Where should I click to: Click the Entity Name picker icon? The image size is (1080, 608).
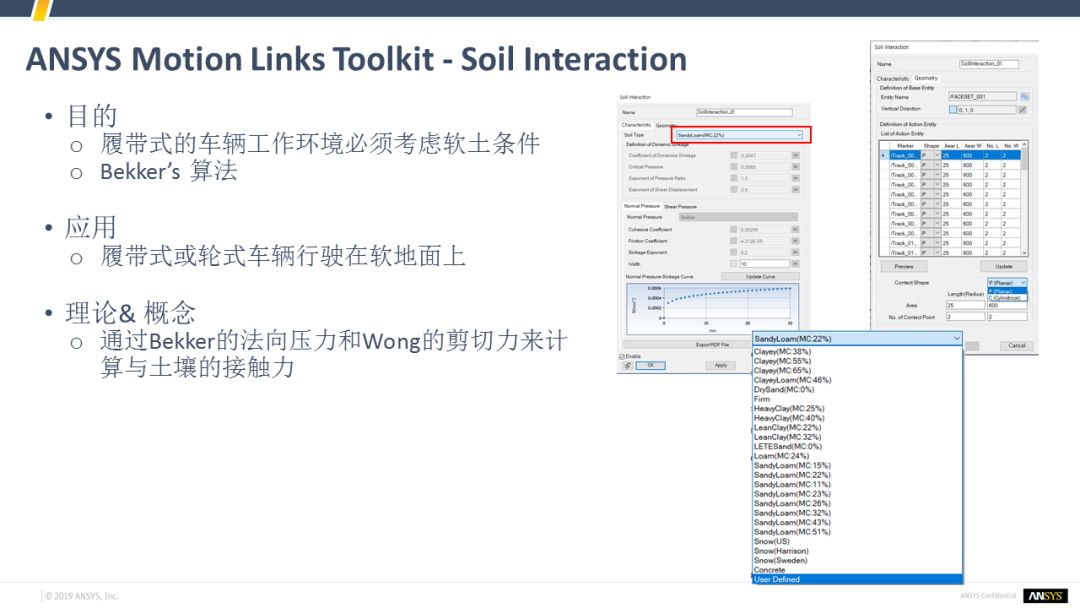1023,97
